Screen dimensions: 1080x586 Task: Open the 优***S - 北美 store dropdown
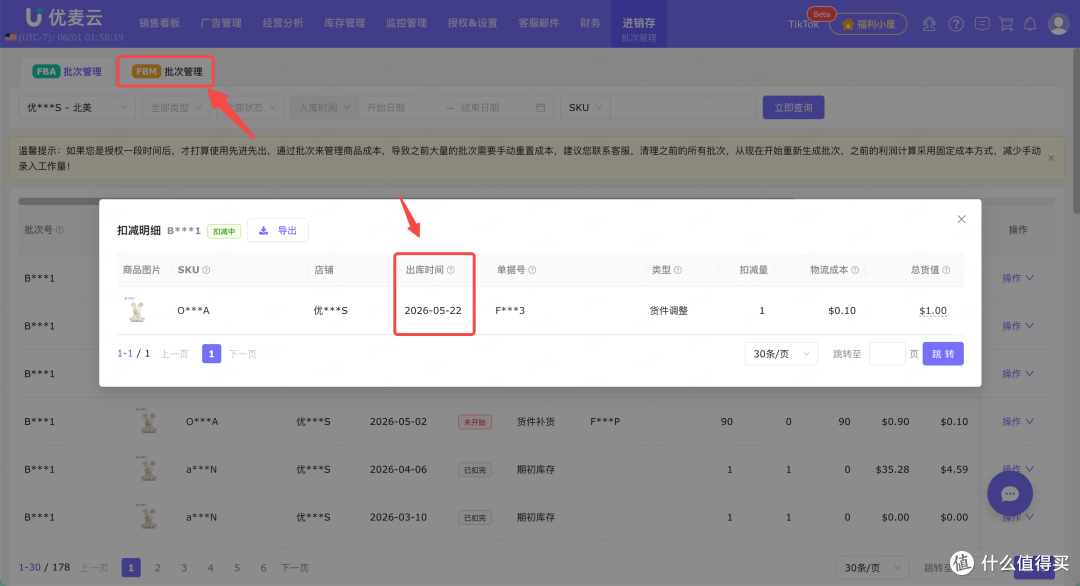point(76,107)
